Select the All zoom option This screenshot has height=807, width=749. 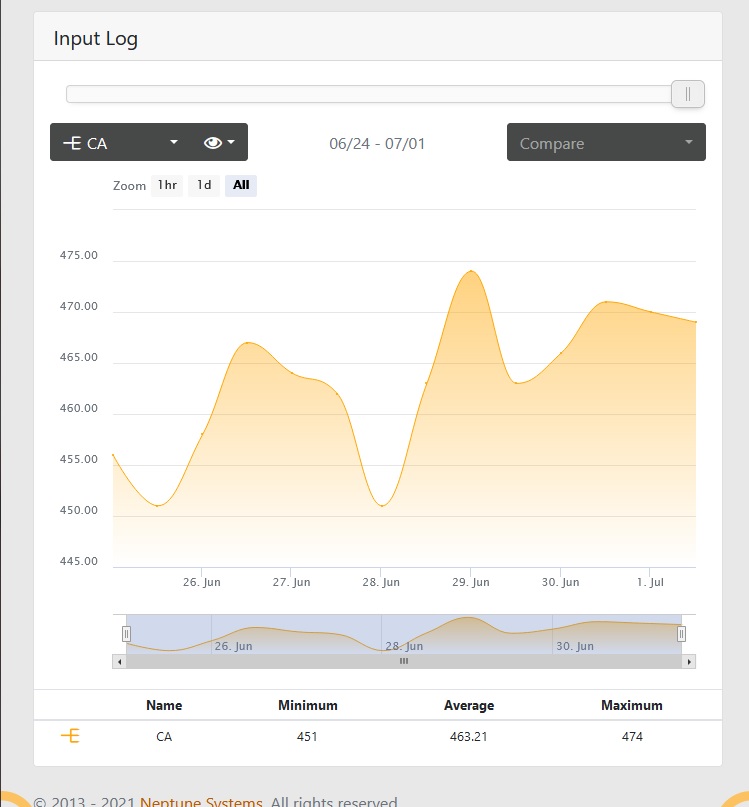pyautogui.click(x=241, y=185)
